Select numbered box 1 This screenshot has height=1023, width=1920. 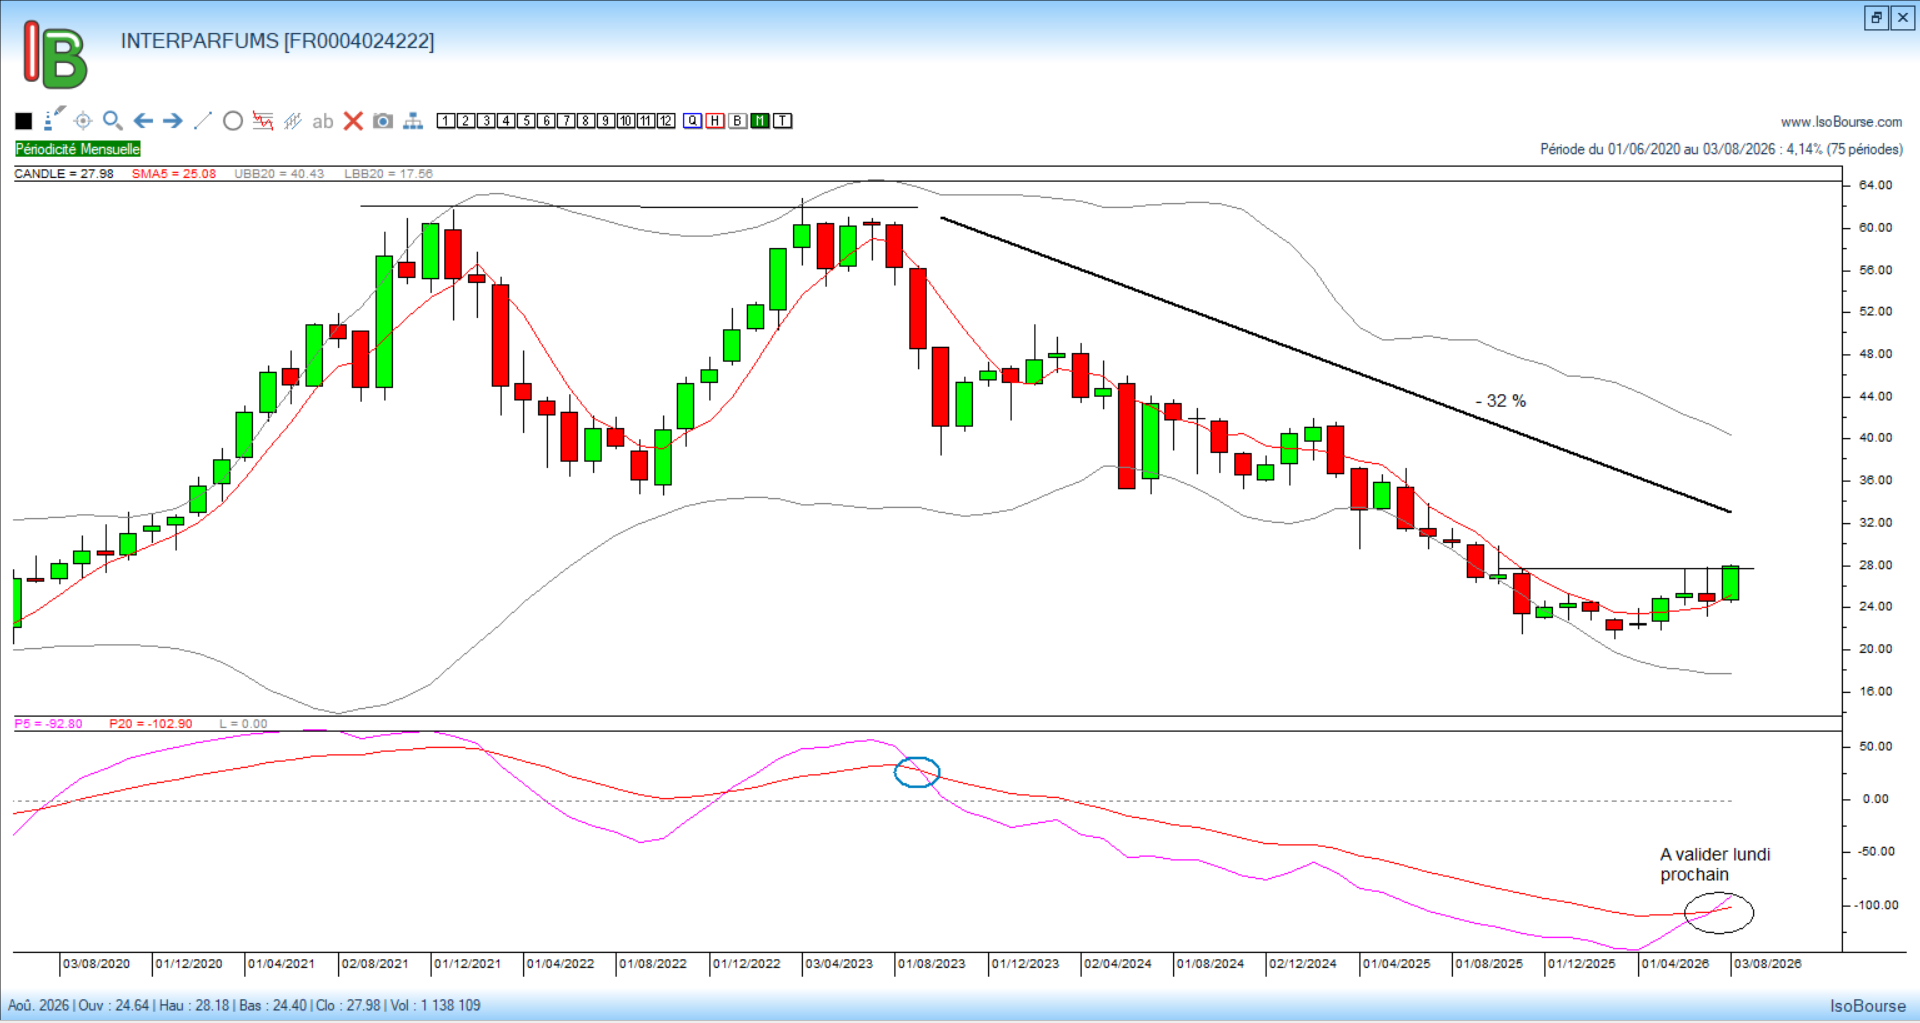click(x=446, y=121)
